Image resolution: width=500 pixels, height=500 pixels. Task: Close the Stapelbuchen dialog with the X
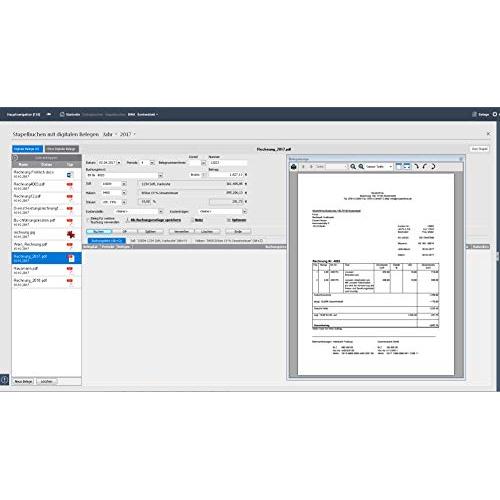click(x=488, y=134)
